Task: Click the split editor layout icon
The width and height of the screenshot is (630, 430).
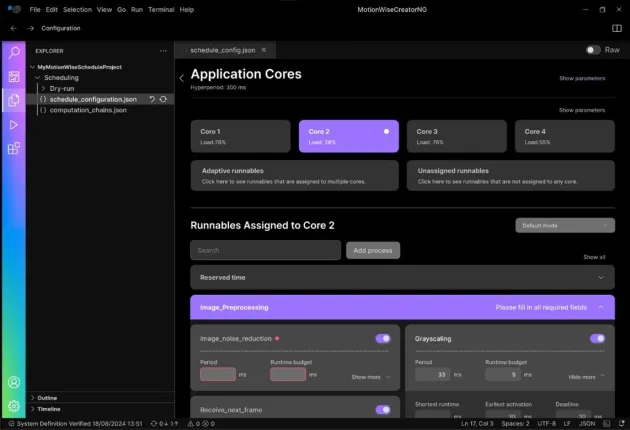Action: coord(615,28)
